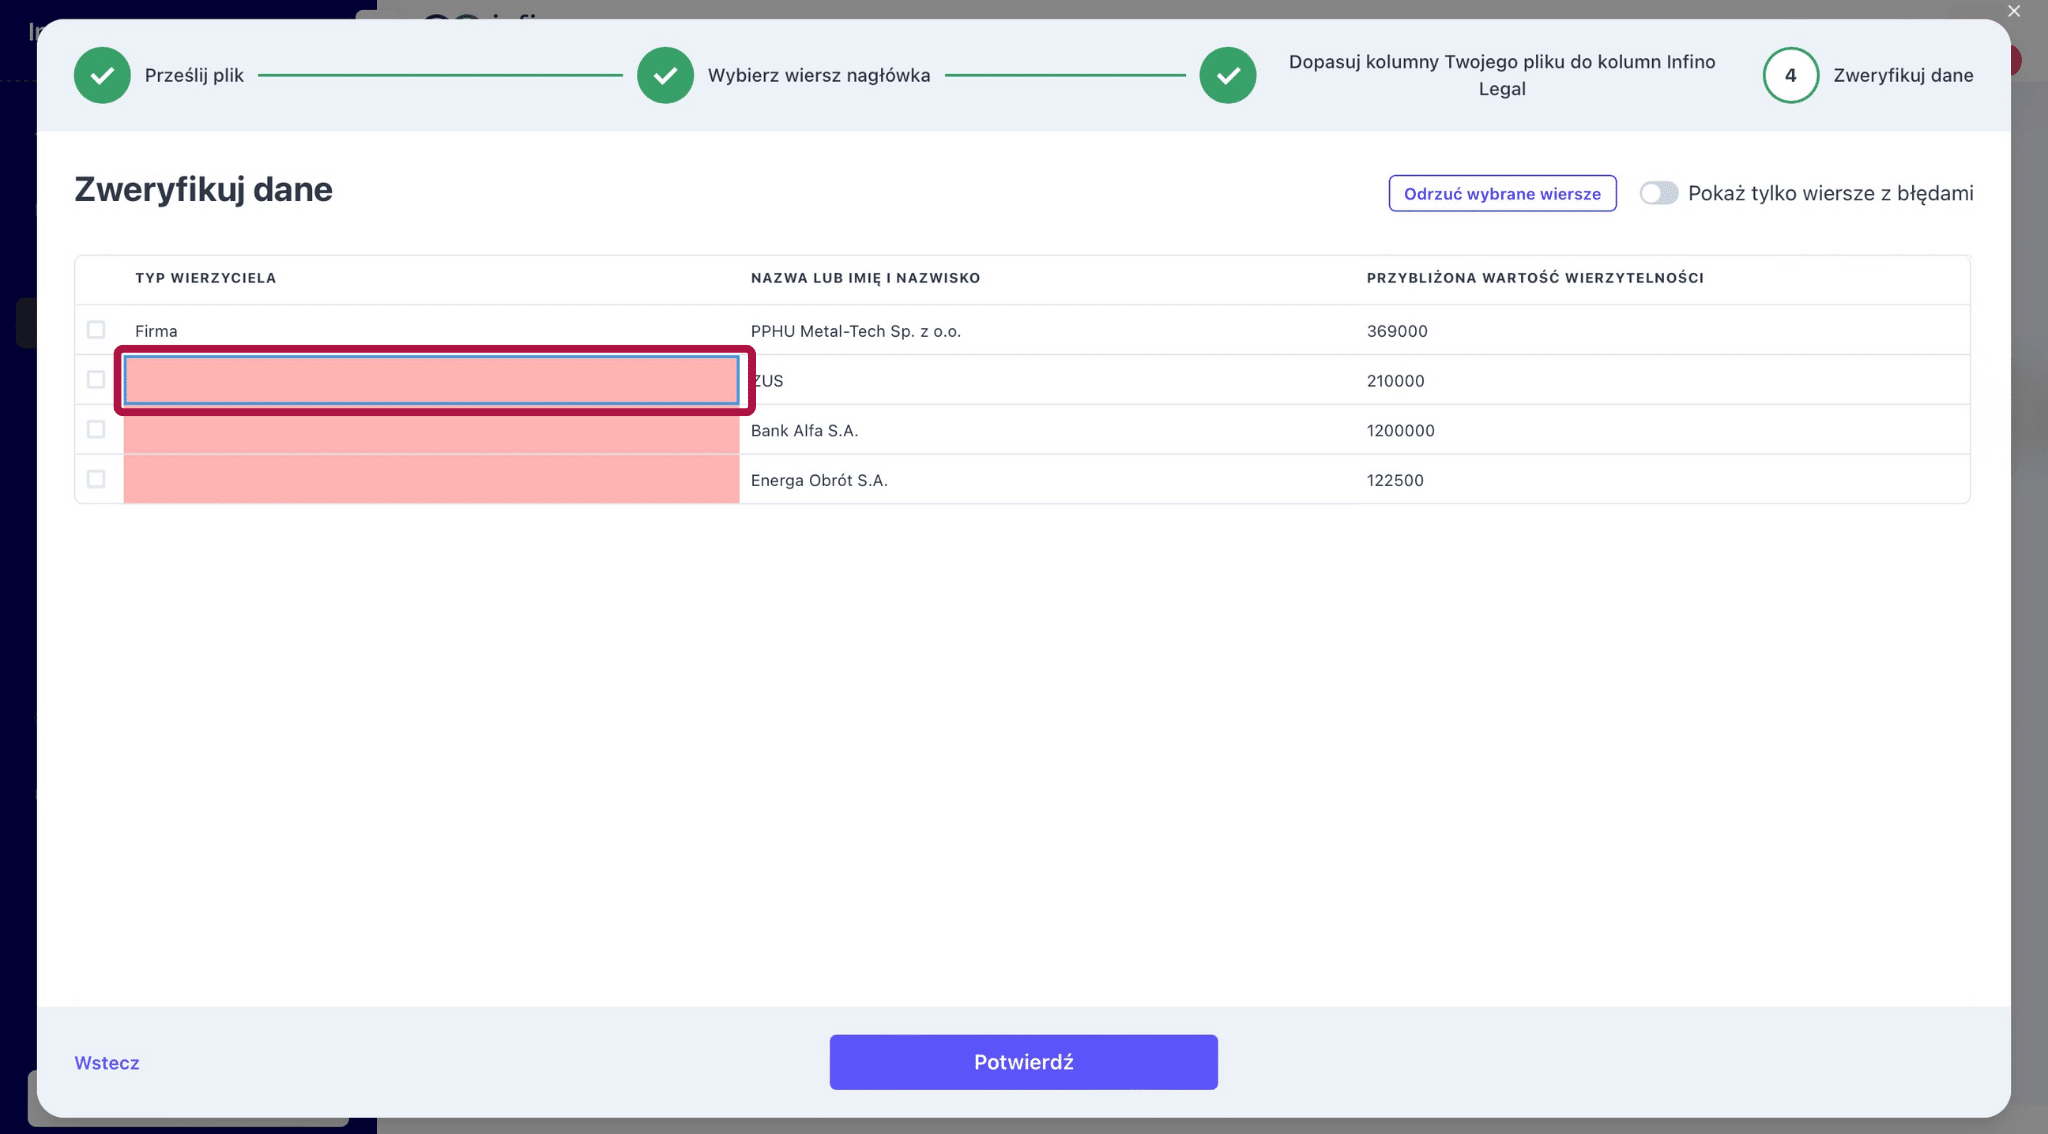Screen dimensions: 2048x1134
Task: Enable Pokaż tylko wiersze z błędami toggle
Action: click(1659, 193)
